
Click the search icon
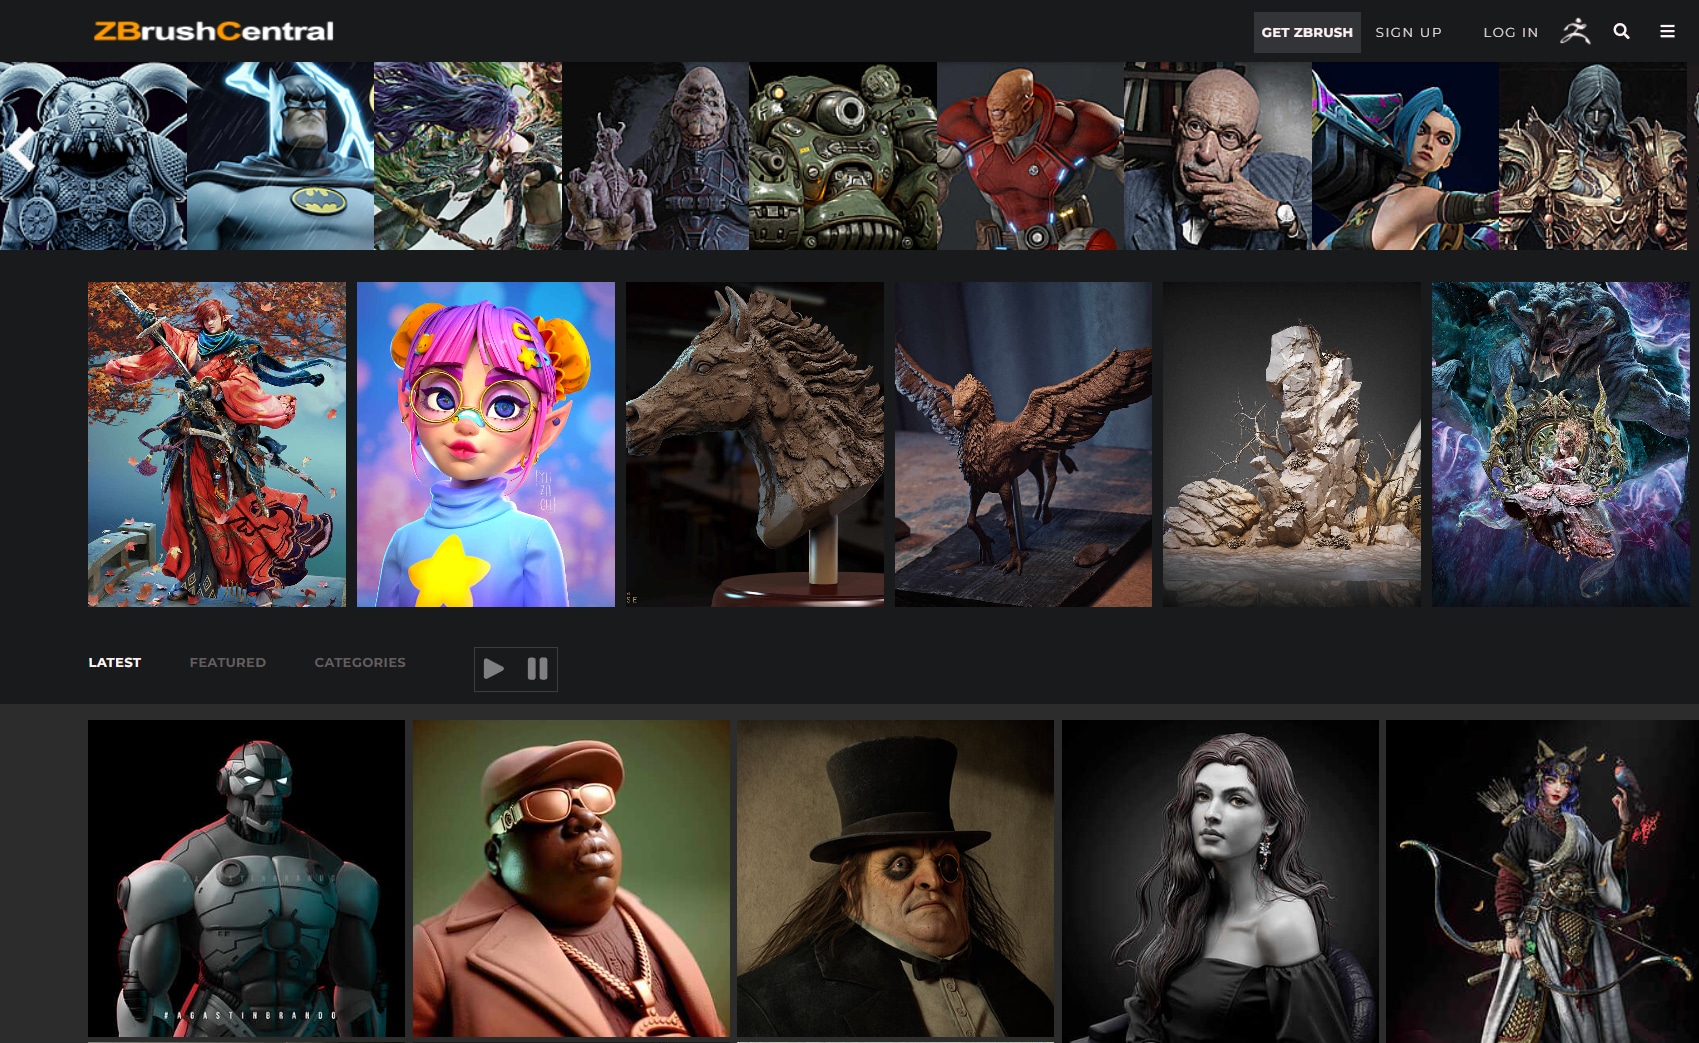click(1621, 31)
